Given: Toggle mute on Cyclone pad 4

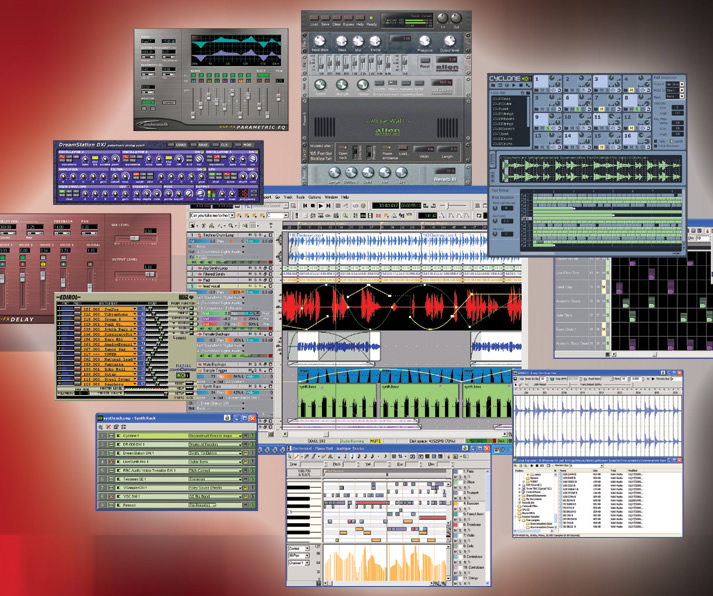Looking at the screenshot, I should [631, 90].
